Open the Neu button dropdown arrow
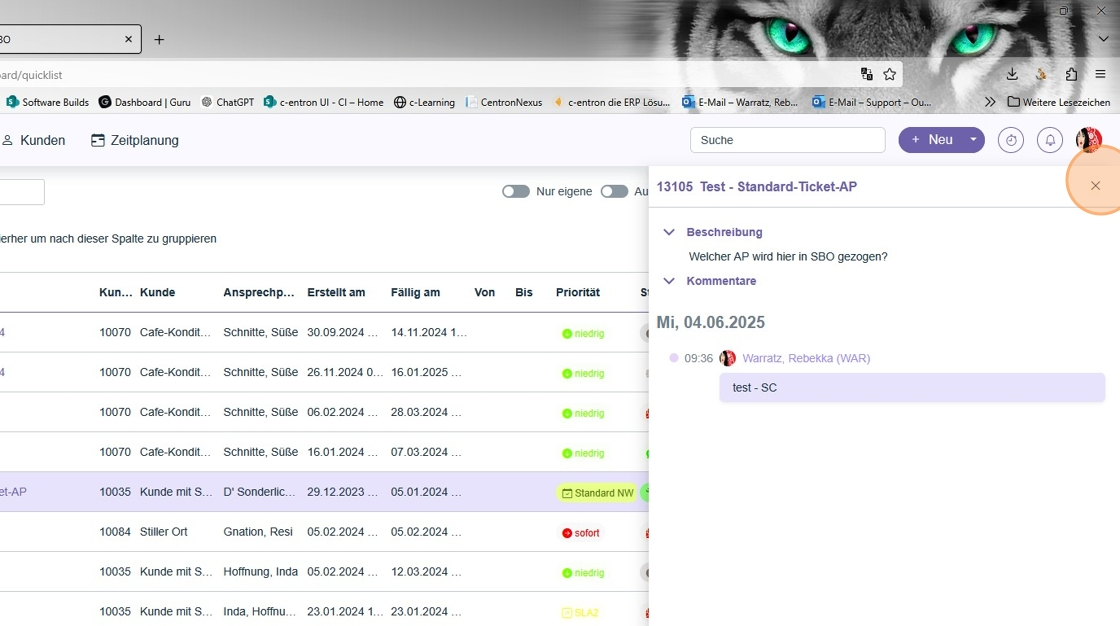 click(973, 140)
